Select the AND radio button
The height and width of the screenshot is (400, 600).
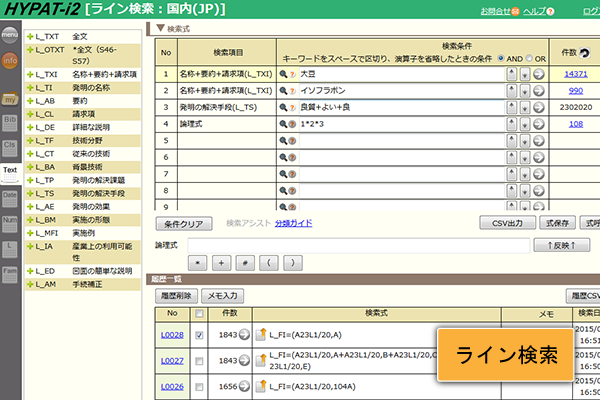pos(502,58)
